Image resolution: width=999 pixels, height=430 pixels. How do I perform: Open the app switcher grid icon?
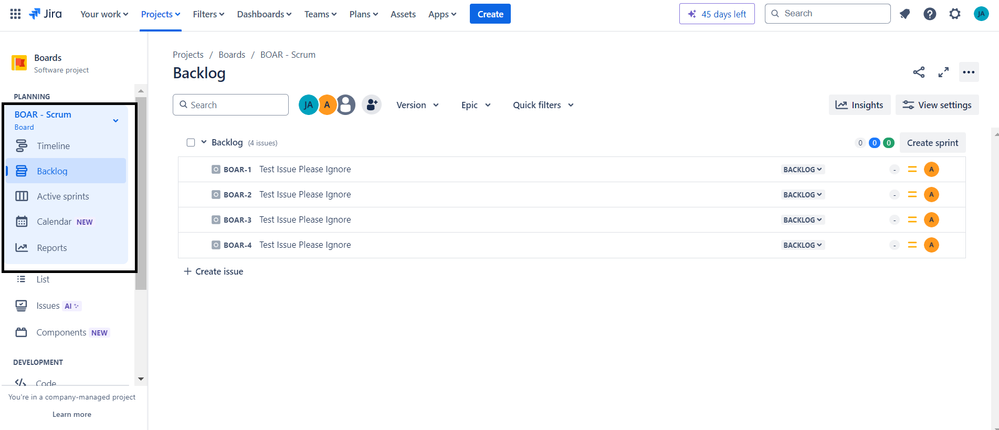[15, 13]
